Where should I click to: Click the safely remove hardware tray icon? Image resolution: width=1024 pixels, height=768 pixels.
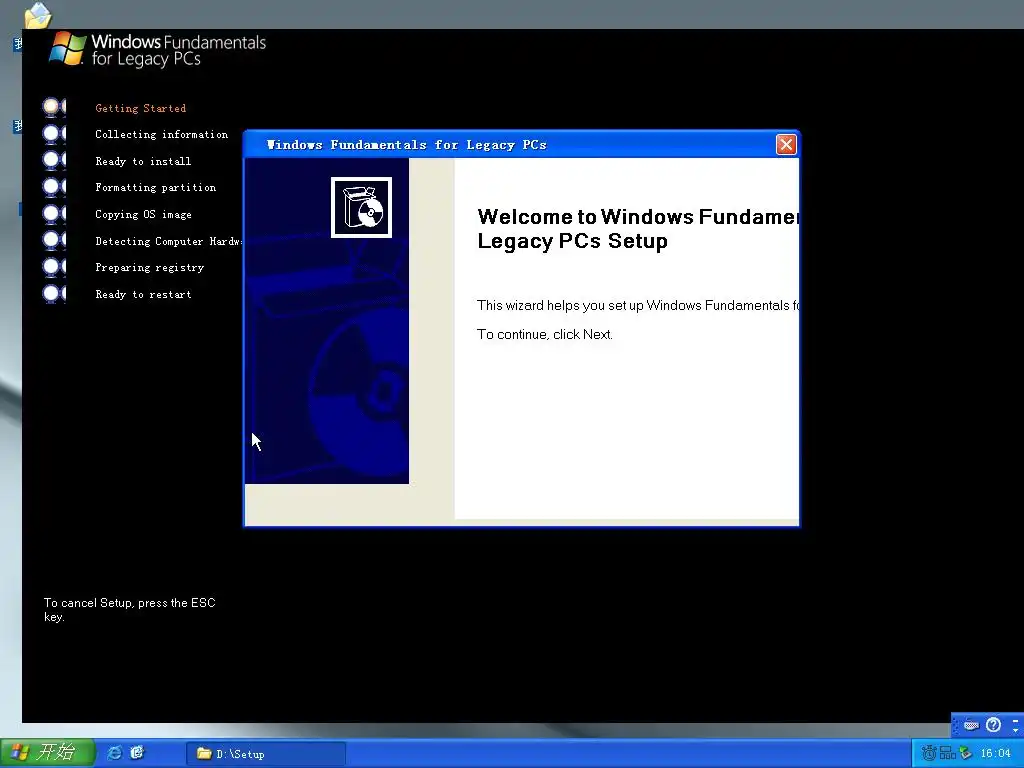[965, 753]
